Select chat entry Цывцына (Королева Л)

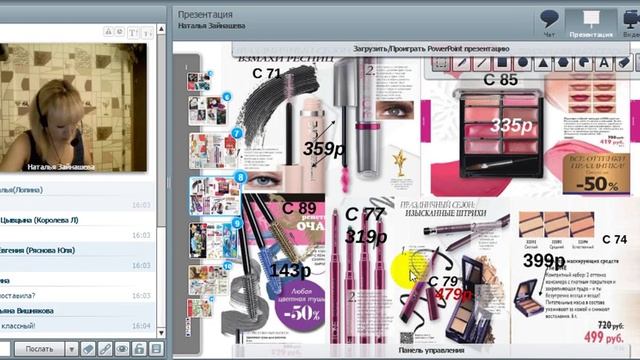click(x=39, y=220)
